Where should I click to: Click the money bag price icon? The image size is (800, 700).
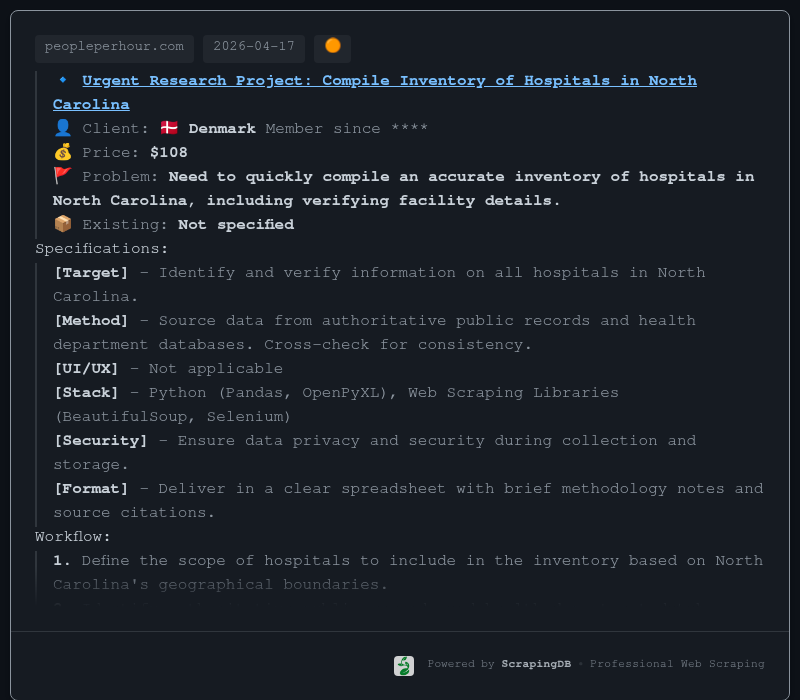(x=63, y=152)
